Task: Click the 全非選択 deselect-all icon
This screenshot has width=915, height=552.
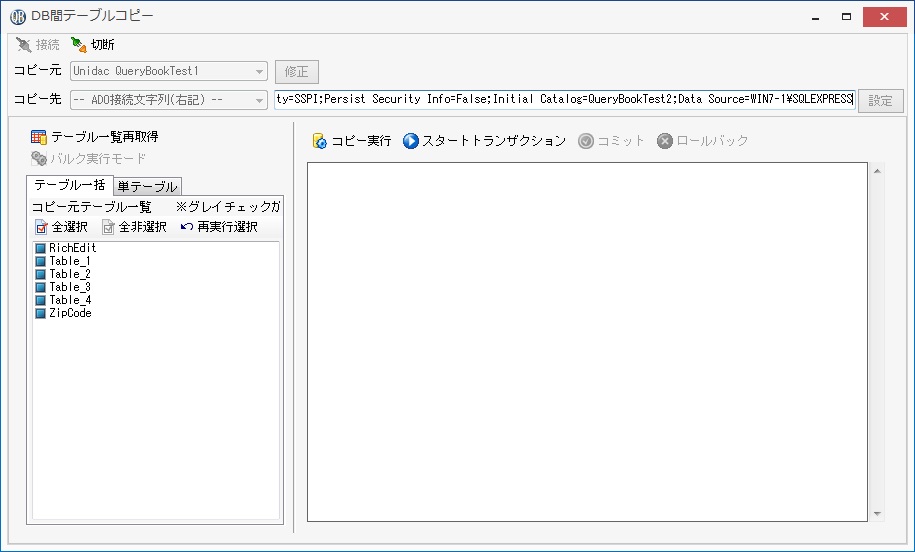Action: click(x=108, y=226)
